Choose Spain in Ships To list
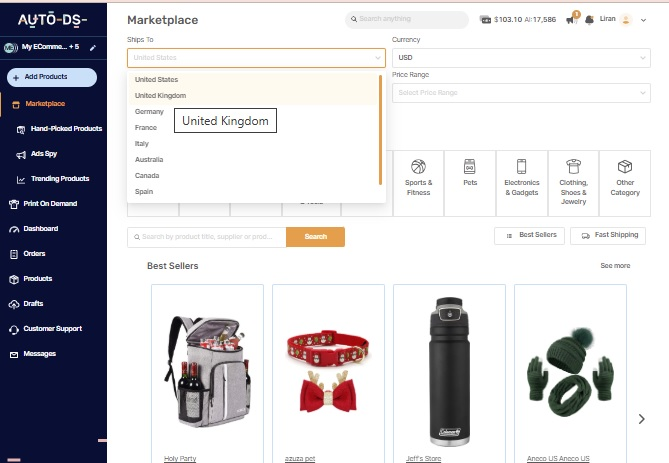The width and height of the screenshot is (669, 463). [253, 192]
